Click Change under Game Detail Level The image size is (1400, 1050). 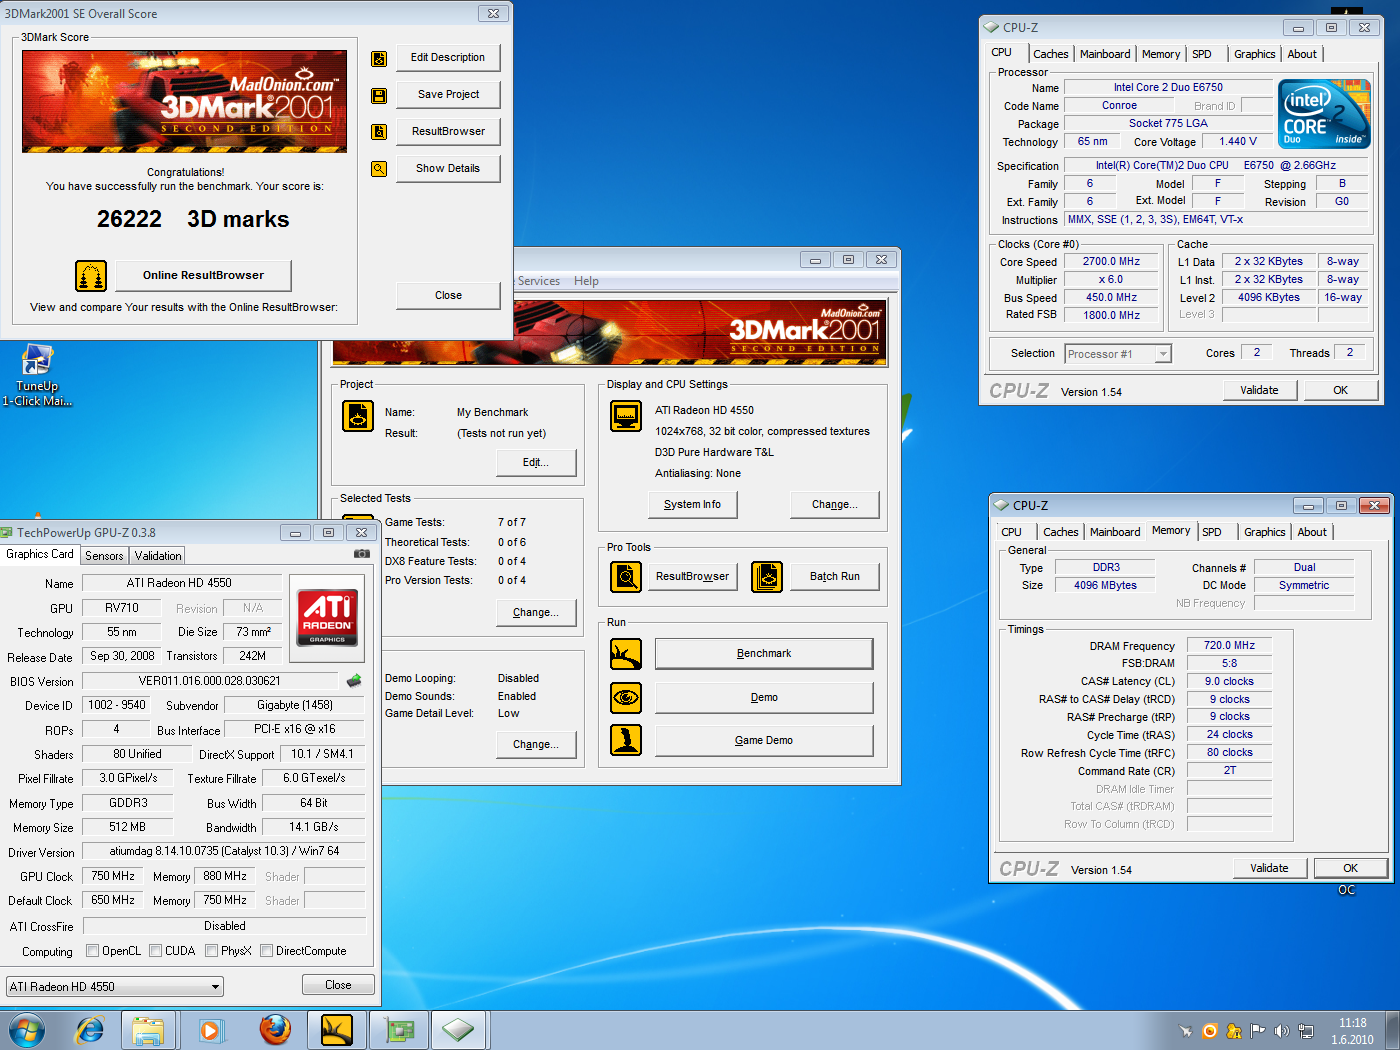tap(536, 744)
